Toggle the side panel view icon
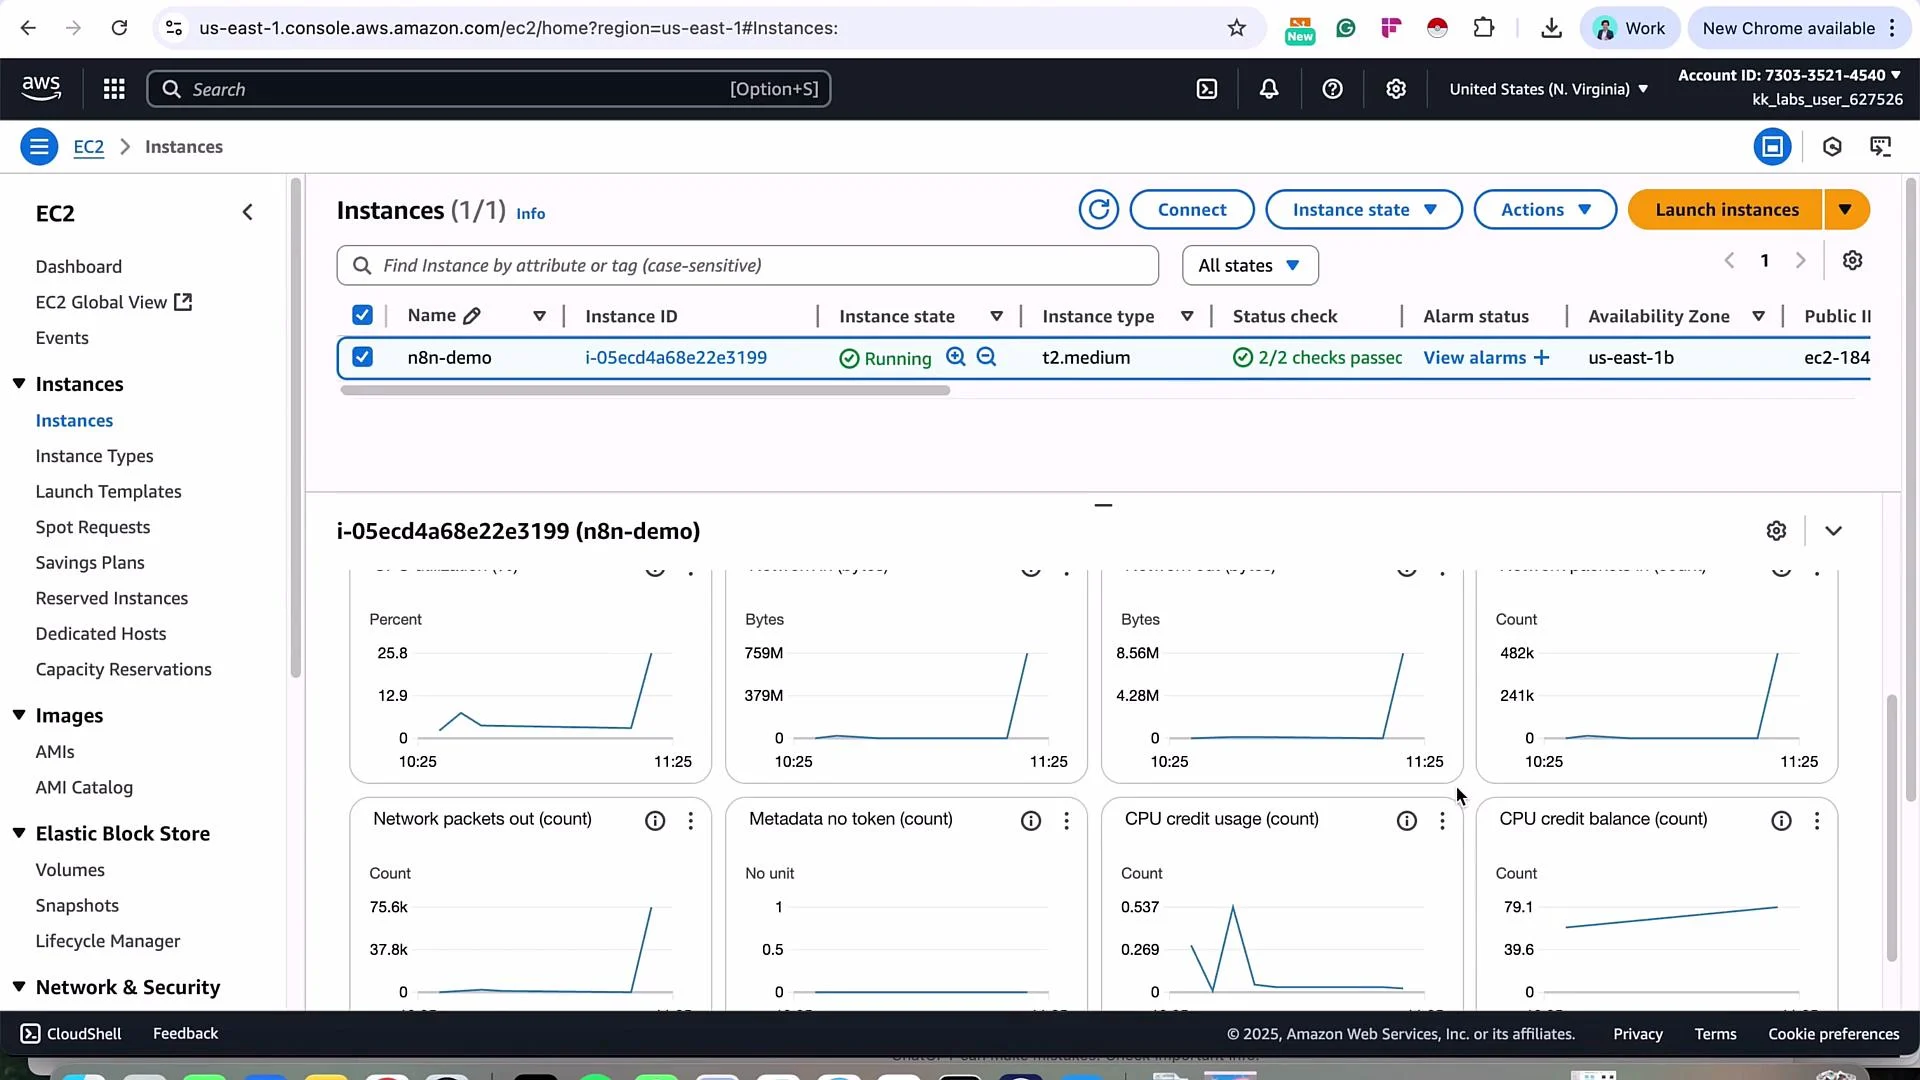Viewport: 1920px width, 1080px height. [1772, 147]
